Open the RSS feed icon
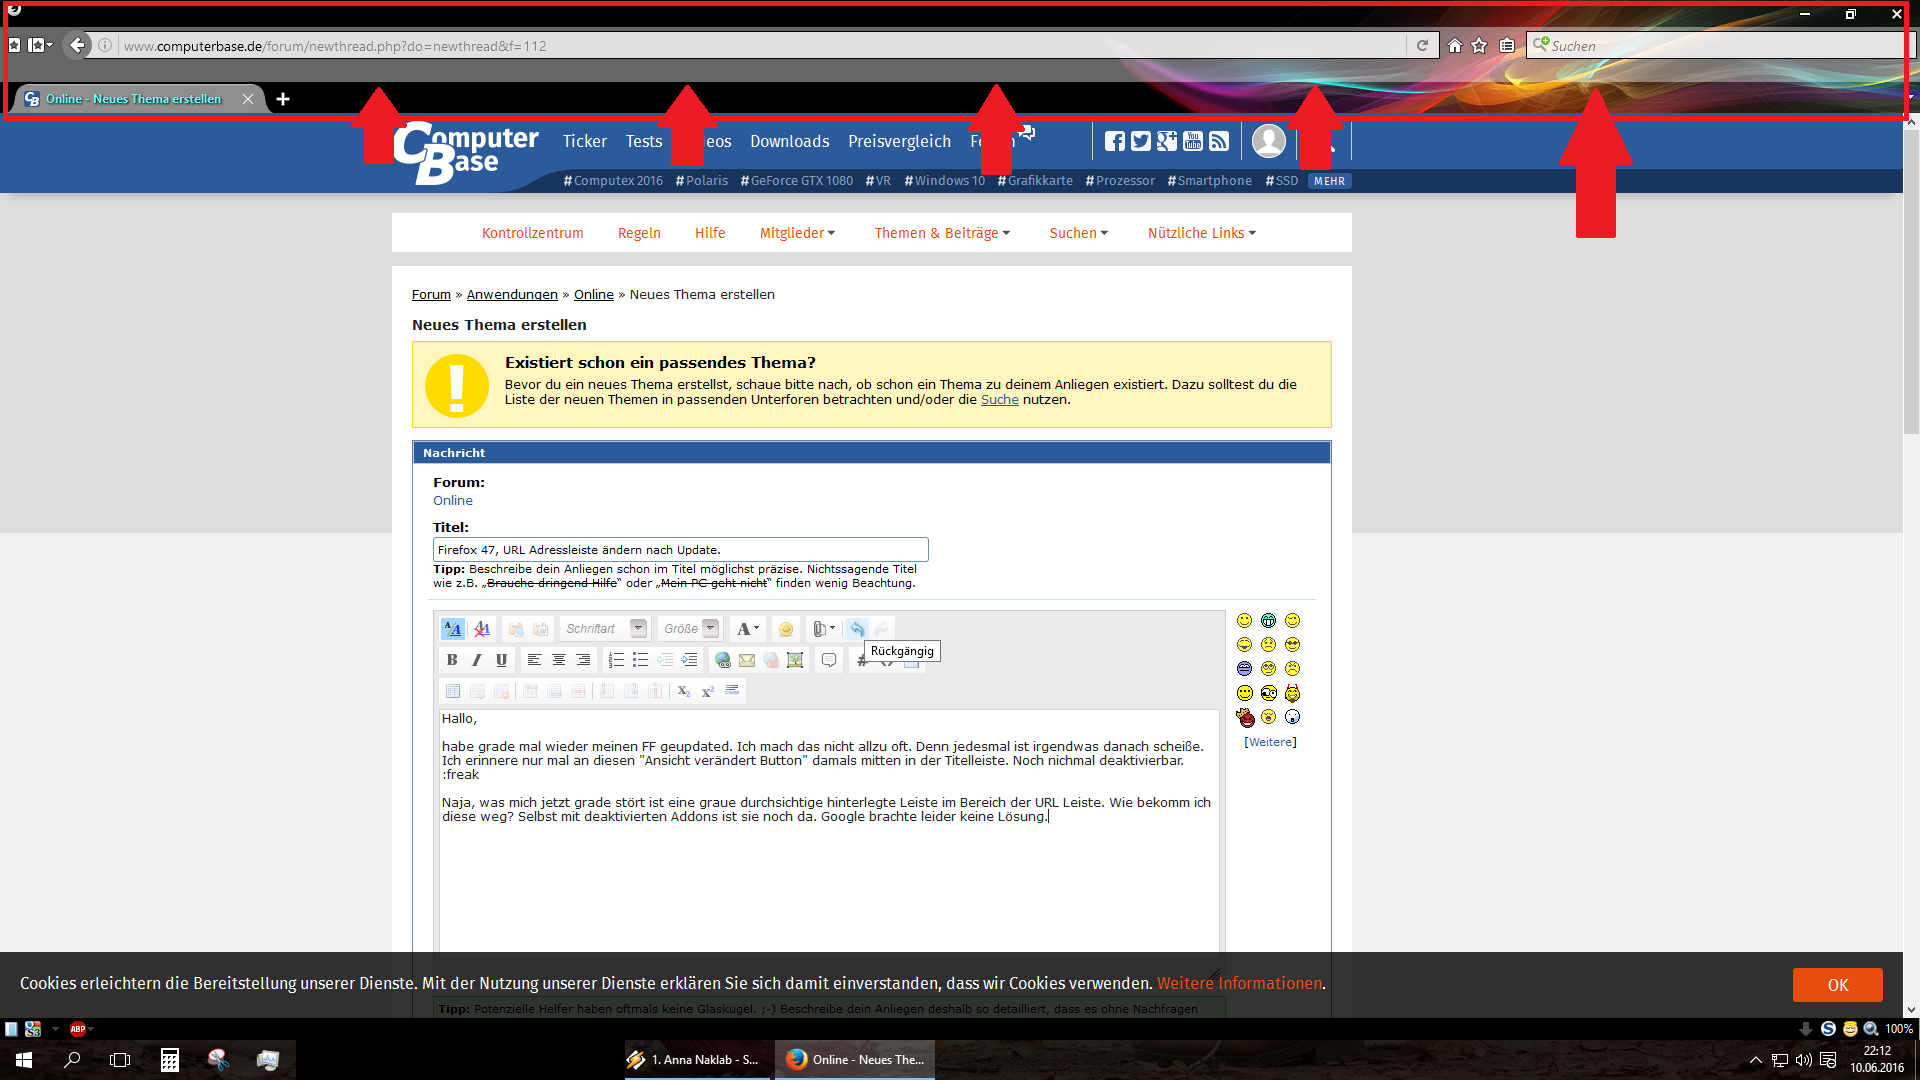This screenshot has height=1080, width=1920. (x=1219, y=141)
